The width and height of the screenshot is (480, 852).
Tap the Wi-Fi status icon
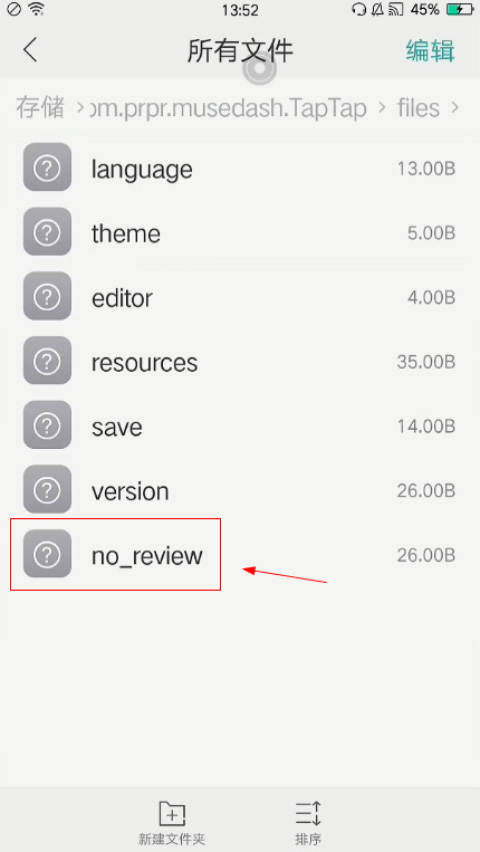pos(36,9)
